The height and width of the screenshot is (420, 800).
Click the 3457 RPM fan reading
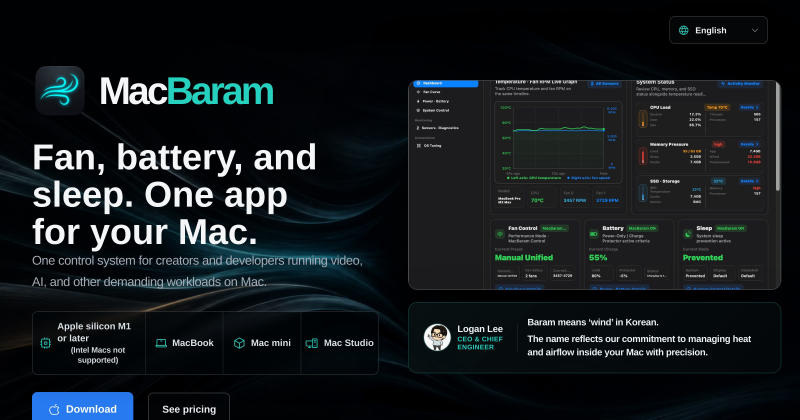574,201
